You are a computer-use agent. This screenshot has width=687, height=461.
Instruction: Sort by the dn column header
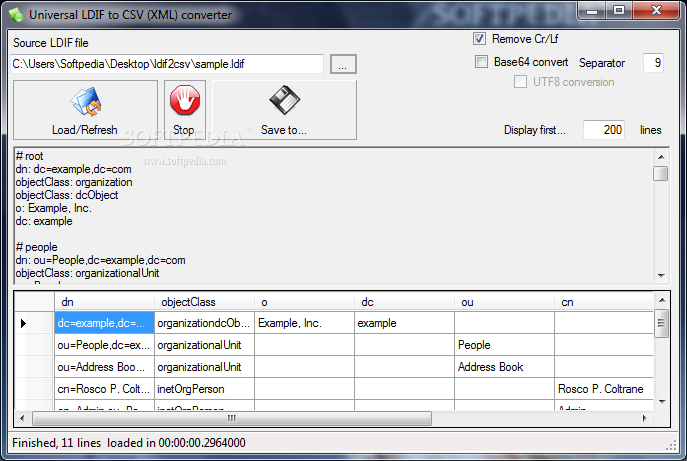click(104, 302)
